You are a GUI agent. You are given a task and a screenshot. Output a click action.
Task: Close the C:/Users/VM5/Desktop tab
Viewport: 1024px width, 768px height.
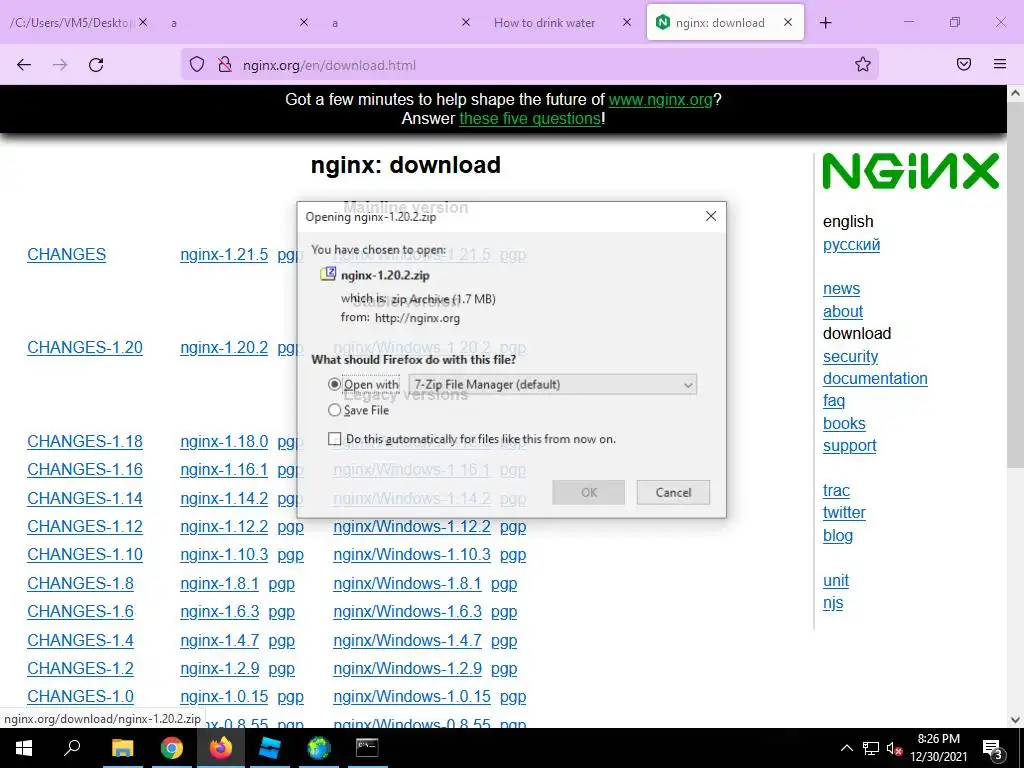point(143,22)
